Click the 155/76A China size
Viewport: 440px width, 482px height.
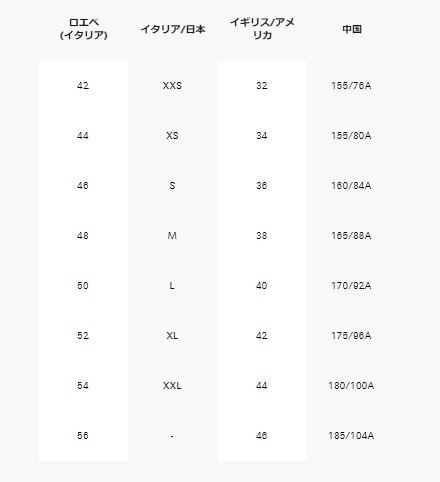(x=351, y=86)
